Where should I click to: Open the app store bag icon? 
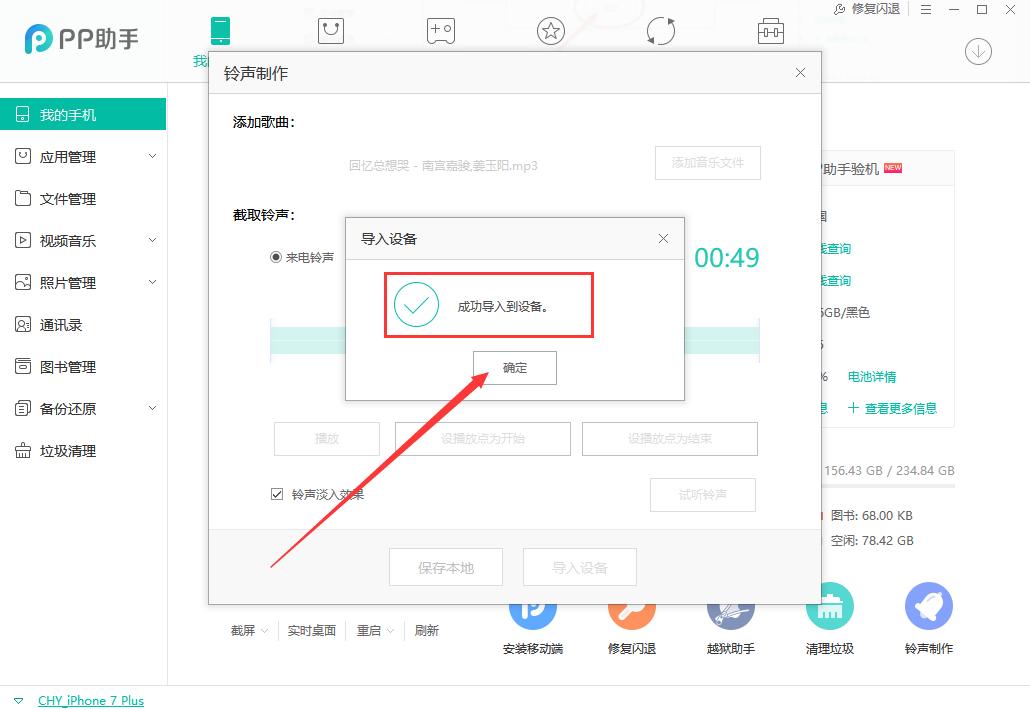click(x=330, y=31)
